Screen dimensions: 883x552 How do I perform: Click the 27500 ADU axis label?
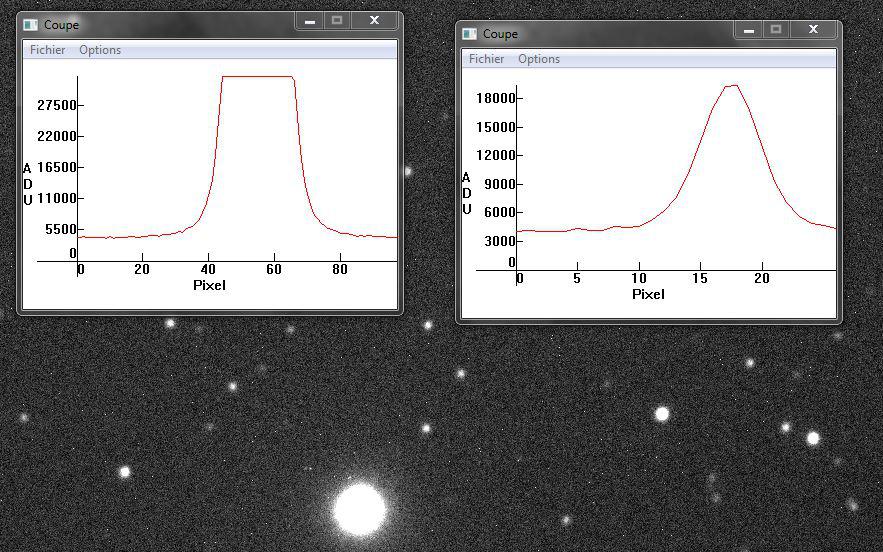[56, 105]
